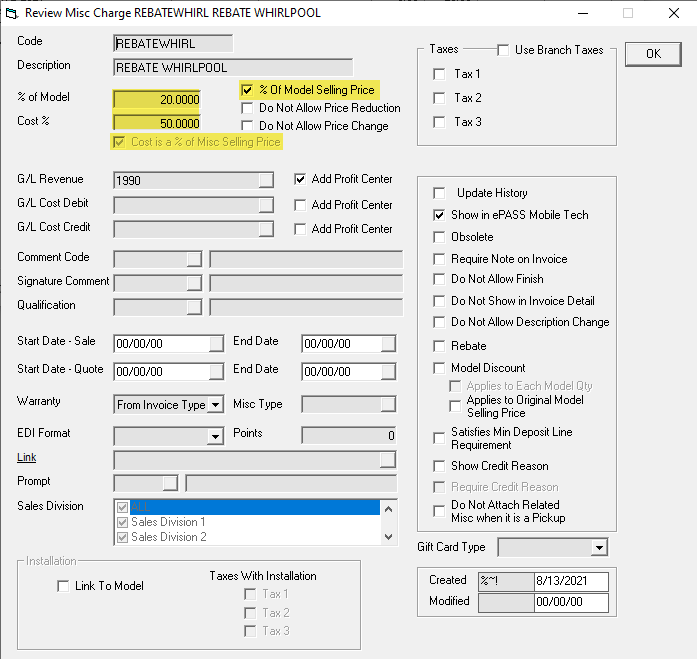Viewport: 697px width, 659px height.
Task: Open Sale End Date calendar picker
Action: pyautogui.click(x=388, y=343)
